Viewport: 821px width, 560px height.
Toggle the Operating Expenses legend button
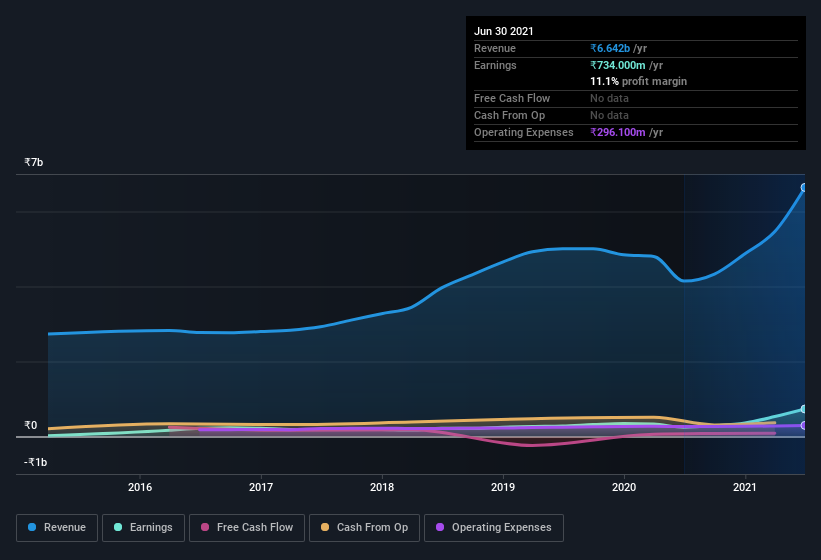click(493, 528)
